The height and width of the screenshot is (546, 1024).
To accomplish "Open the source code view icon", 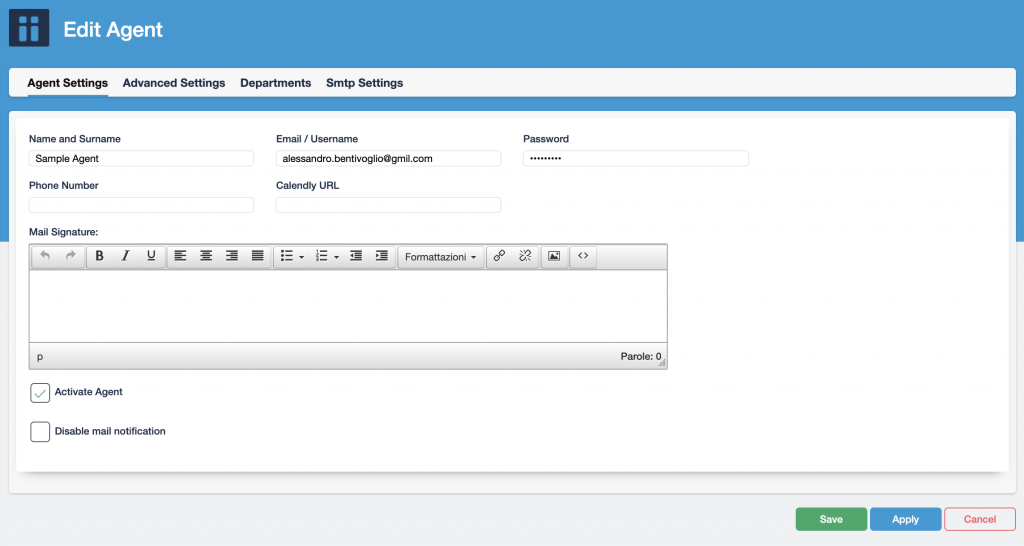I will (x=583, y=257).
